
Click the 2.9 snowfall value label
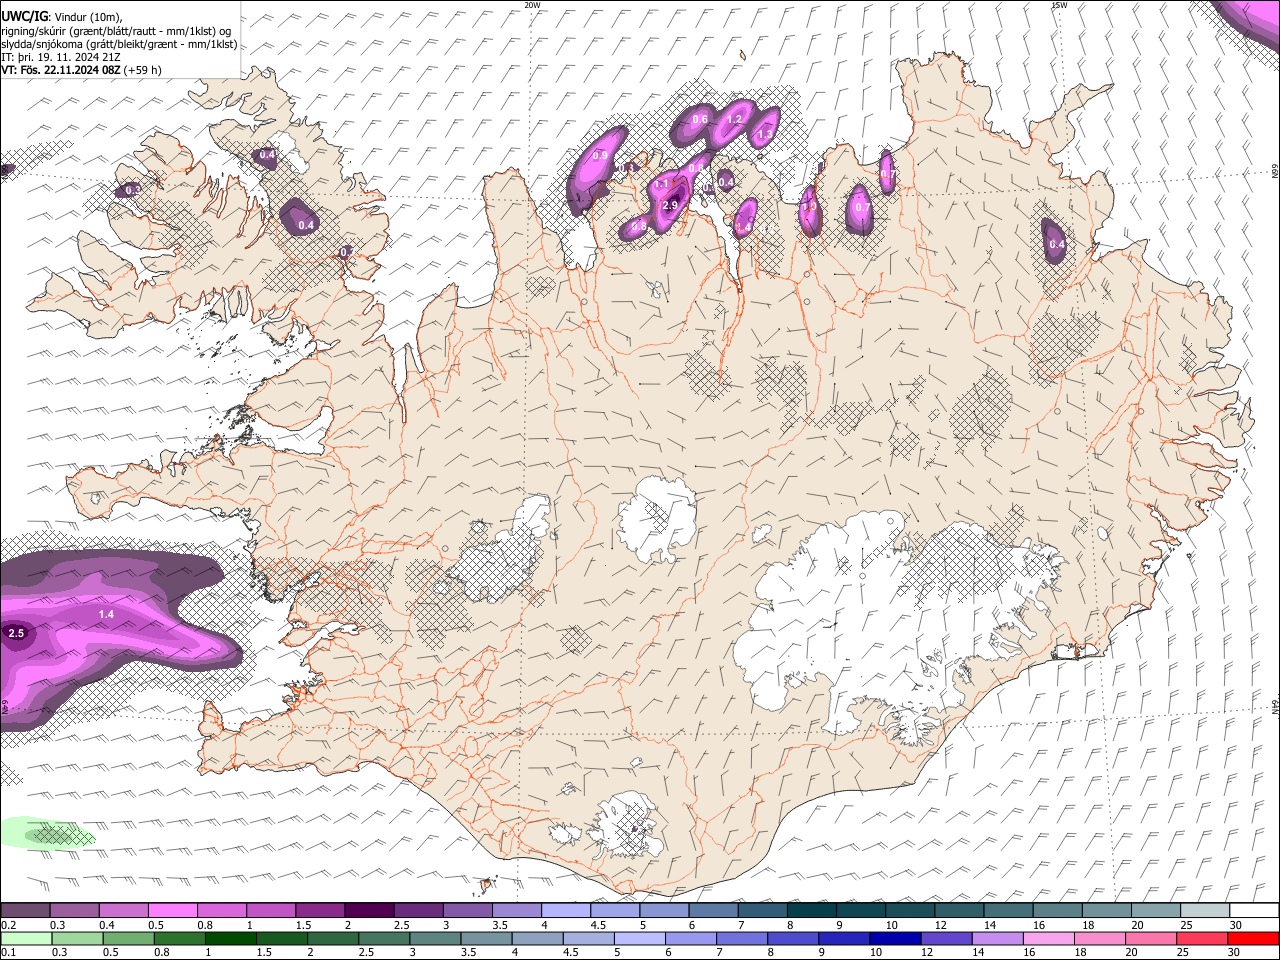670,205
